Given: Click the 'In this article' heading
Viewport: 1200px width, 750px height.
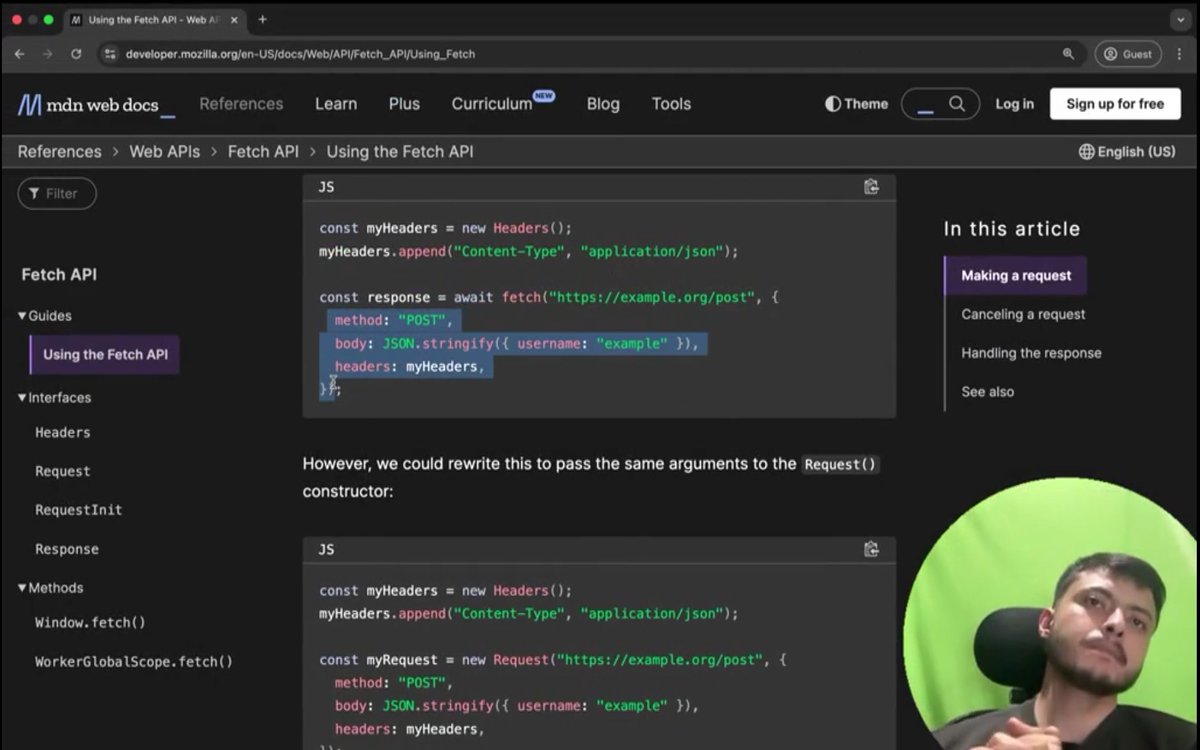Looking at the screenshot, I should [1012, 229].
